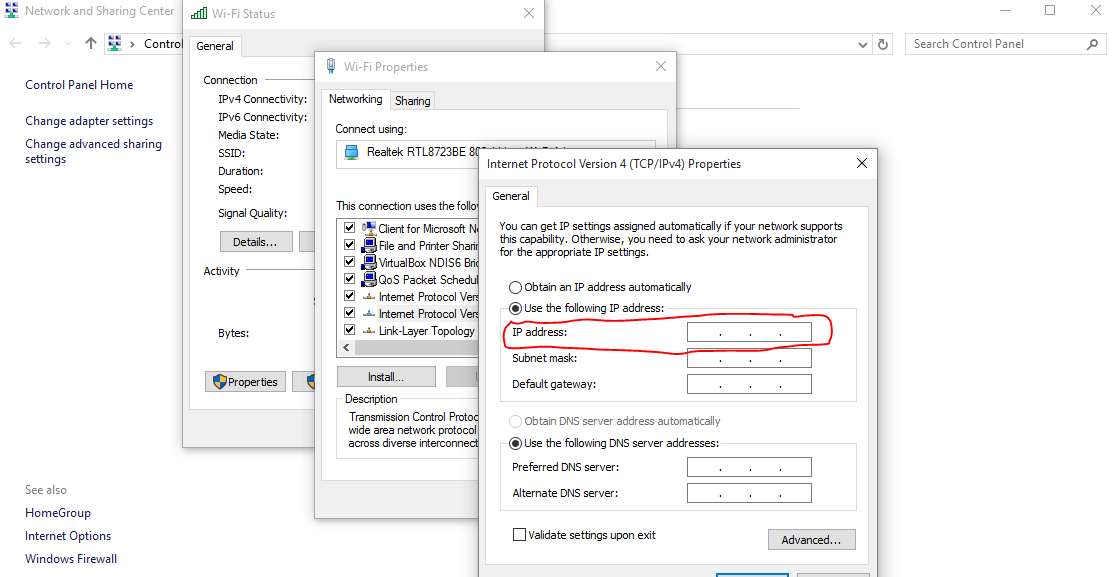This screenshot has width=1119, height=577.
Task: Uncheck File and Printer Sharing checkbox
Action: click(x=350, y=245)
